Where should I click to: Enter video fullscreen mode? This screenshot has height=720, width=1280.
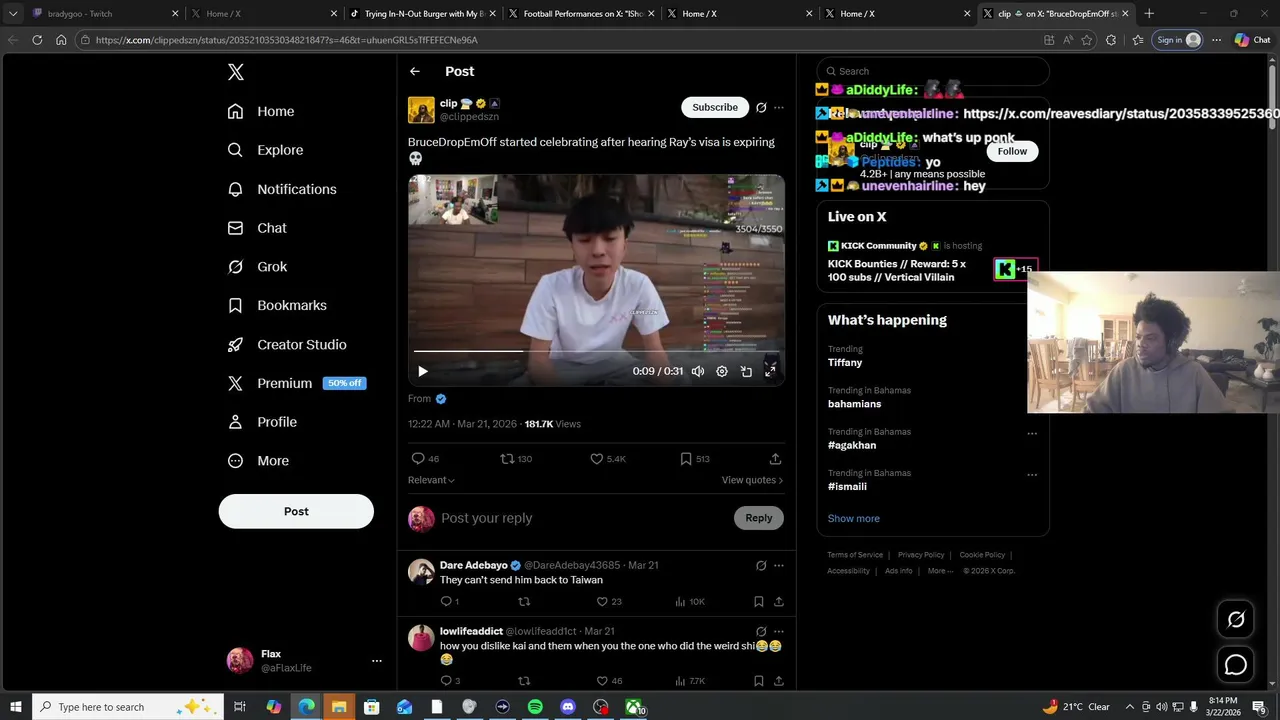pyautogui.click(x=770, y=371)
